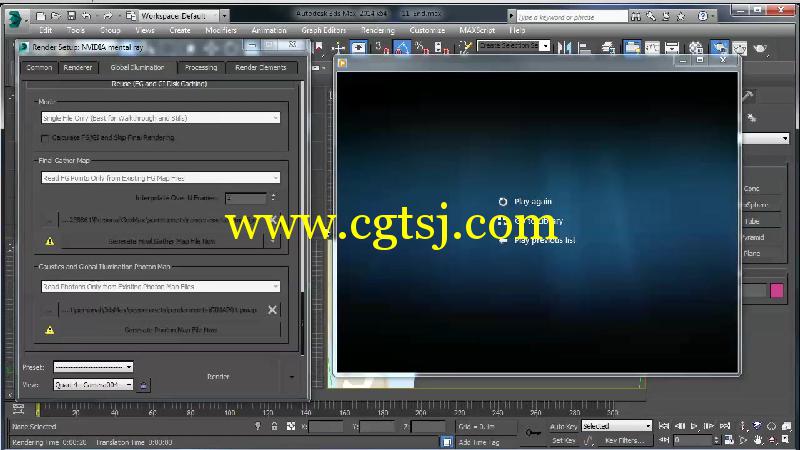800x450 pixels.
Task: Click the search keyword input field
Action: [571, 17]
